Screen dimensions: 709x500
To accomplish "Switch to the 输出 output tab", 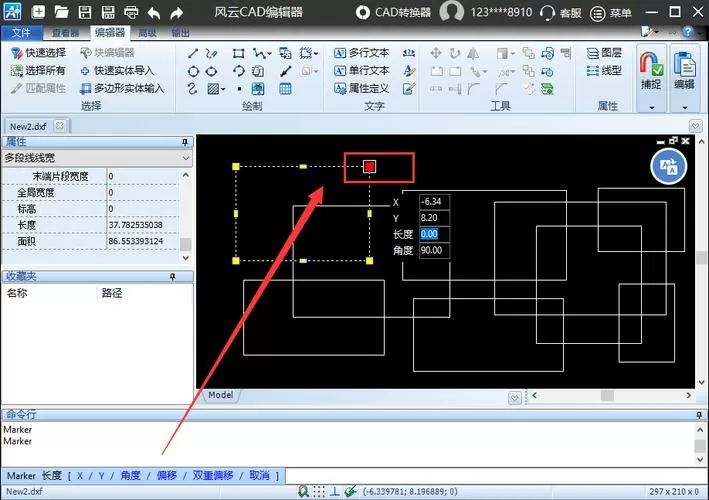I will [x=180, y=33].
